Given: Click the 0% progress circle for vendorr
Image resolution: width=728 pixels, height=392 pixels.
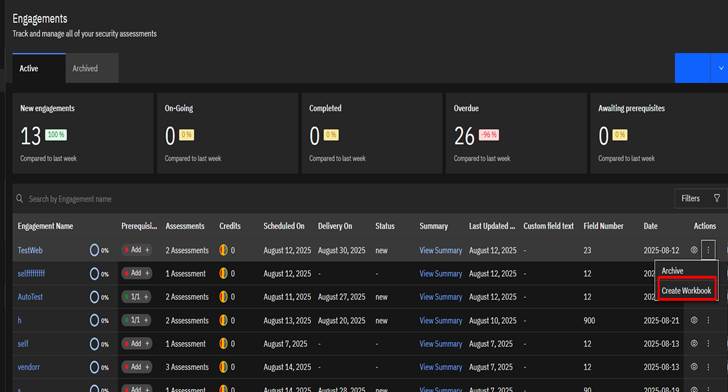Looking at the screenshot, I should 94,366.
